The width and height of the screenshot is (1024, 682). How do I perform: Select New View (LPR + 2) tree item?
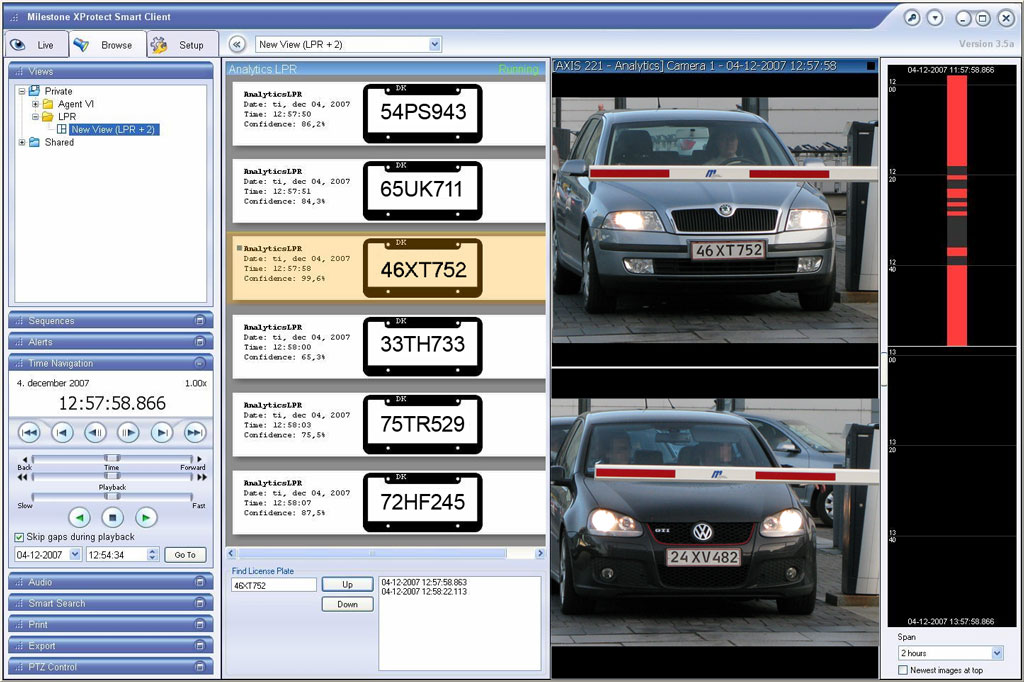(x=113, y=129)
